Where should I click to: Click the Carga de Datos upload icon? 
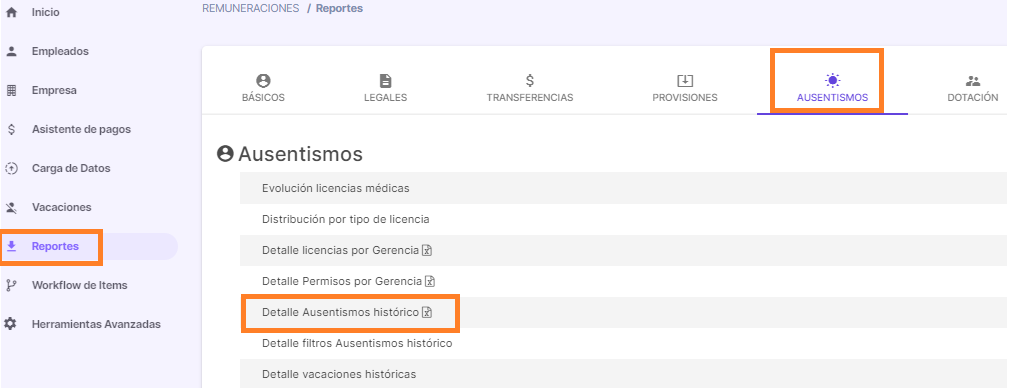[10, 168]
